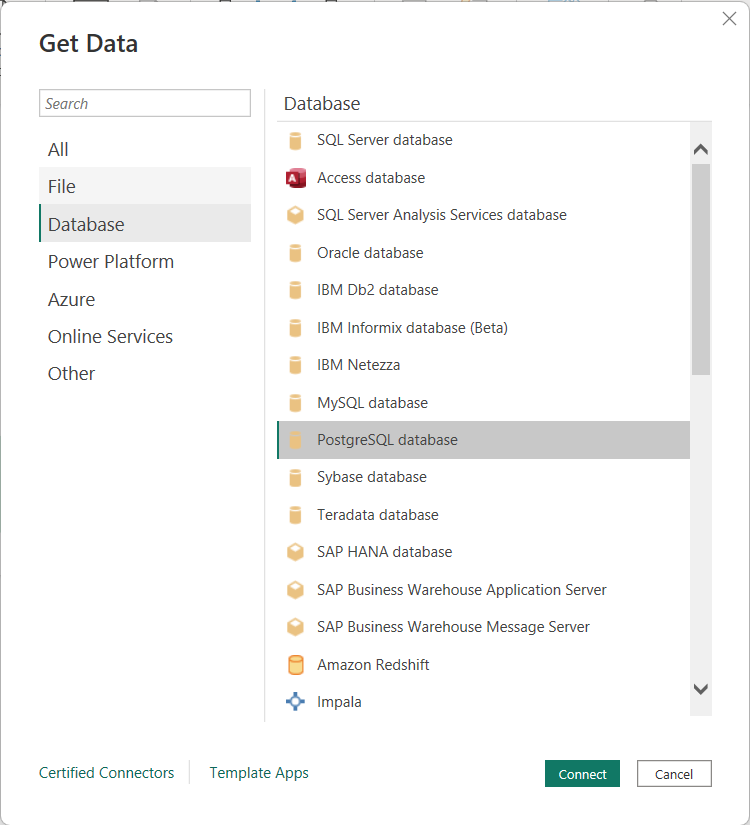Viewport: 750px width, 825px height.
Task: Click the SQL Server Analysis Services cube icon
Action: (295, 215)
